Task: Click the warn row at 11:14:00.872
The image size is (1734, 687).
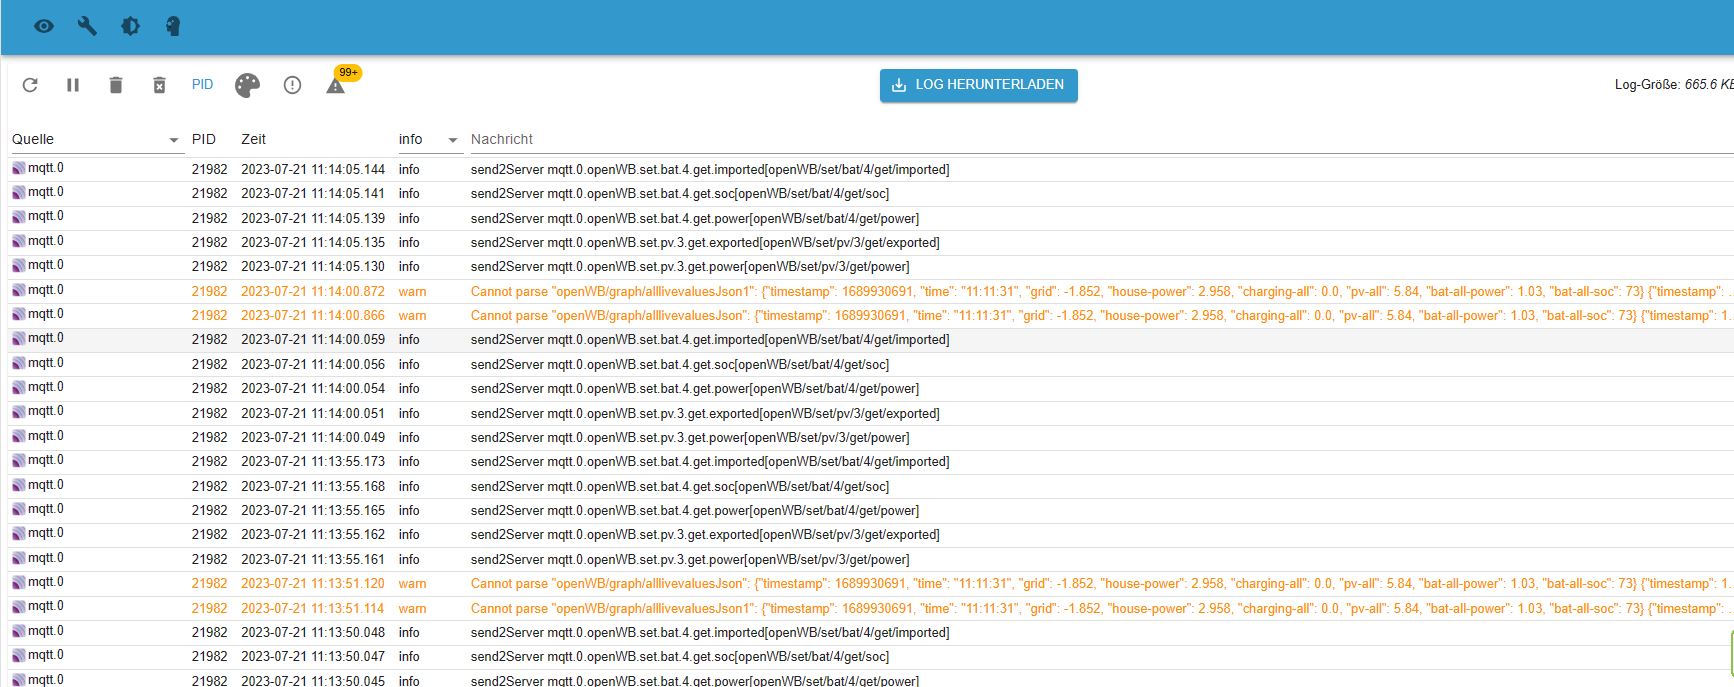Action: click(x=870, y=292)
